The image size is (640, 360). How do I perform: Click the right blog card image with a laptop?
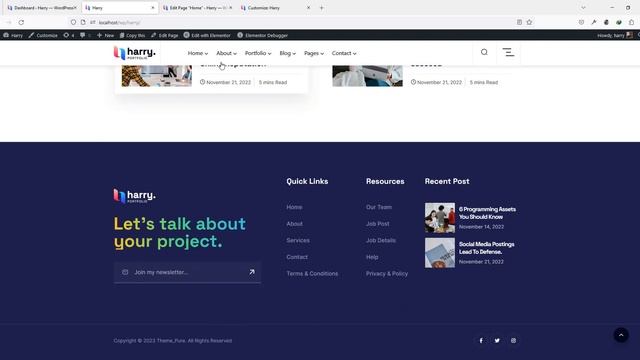[367, 76]
